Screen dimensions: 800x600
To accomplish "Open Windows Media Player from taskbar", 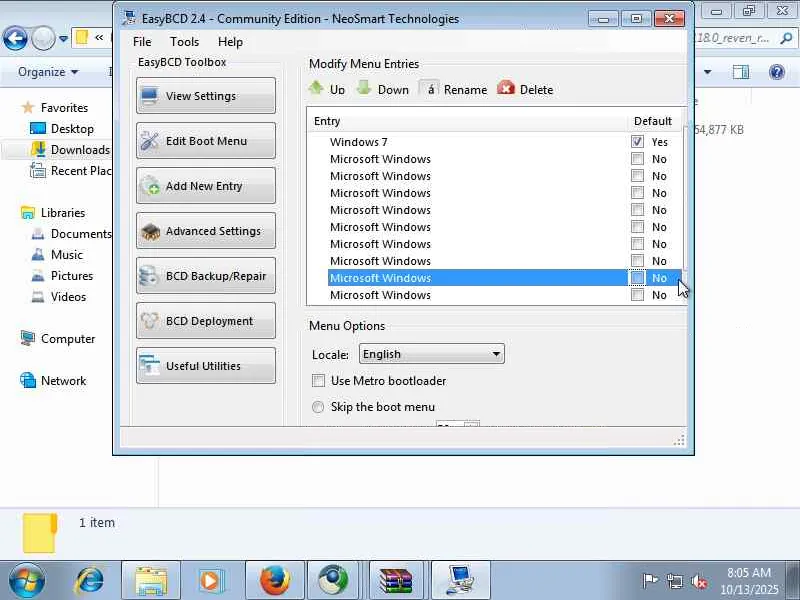I will (212, 581).
